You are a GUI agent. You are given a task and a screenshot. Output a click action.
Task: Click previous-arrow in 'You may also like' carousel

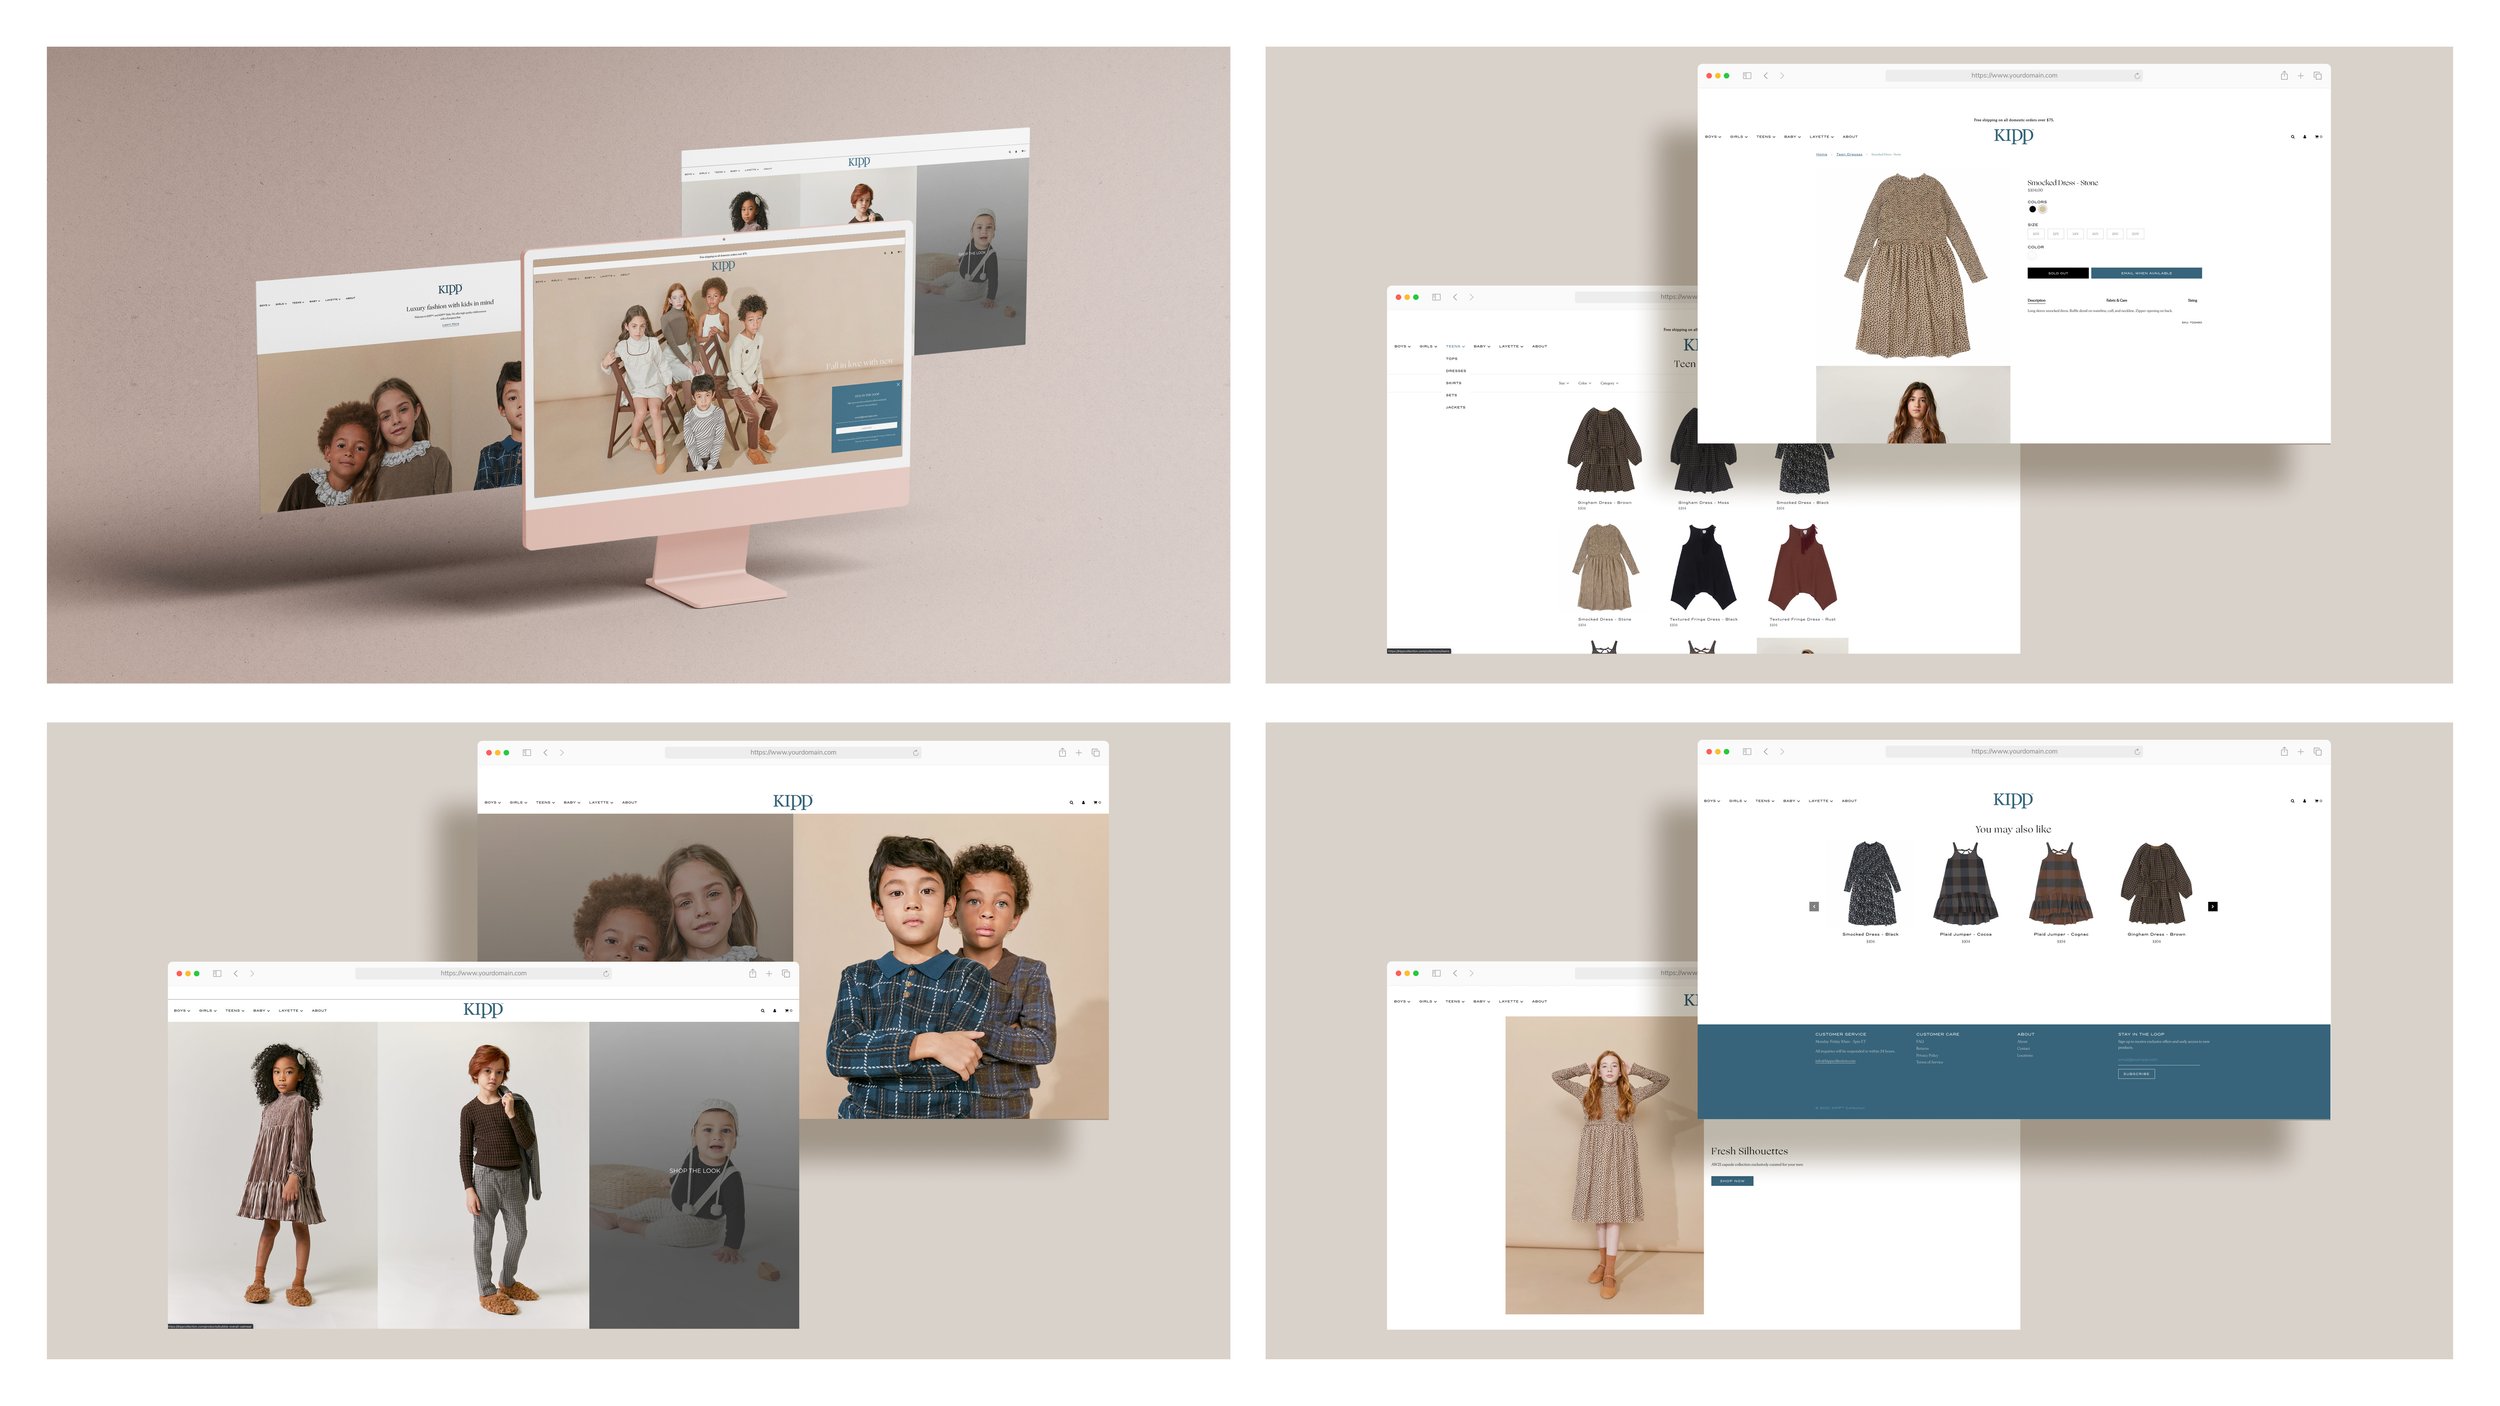tap(1814, 907)
